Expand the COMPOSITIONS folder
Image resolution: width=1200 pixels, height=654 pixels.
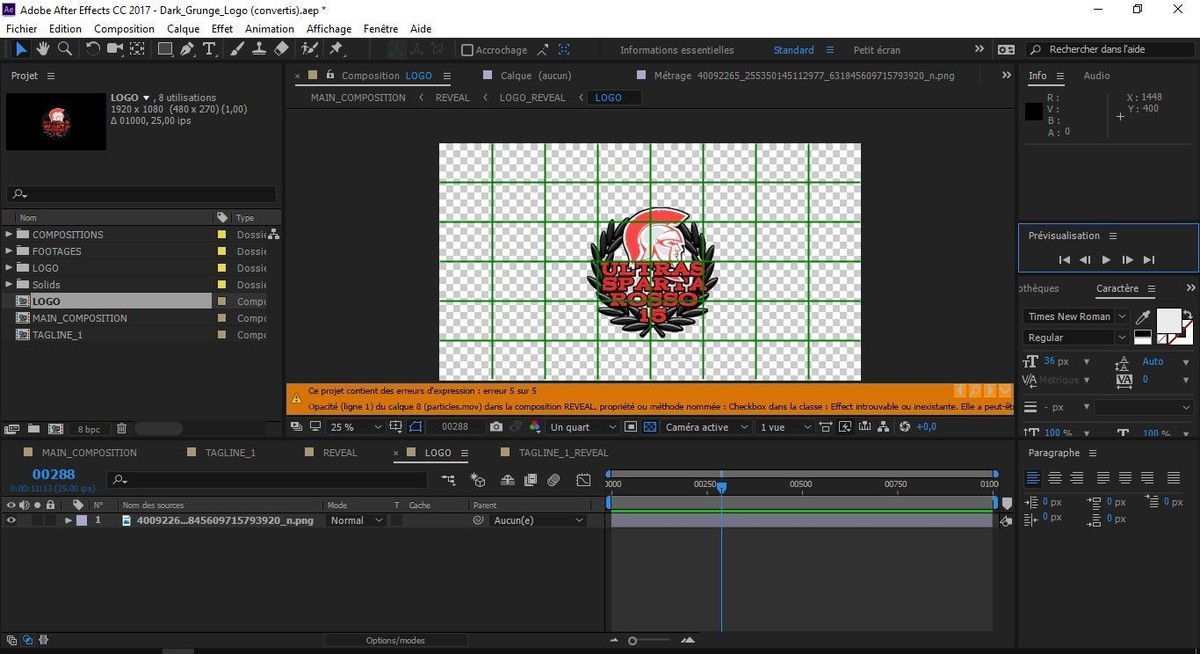[x=10, y=235]
